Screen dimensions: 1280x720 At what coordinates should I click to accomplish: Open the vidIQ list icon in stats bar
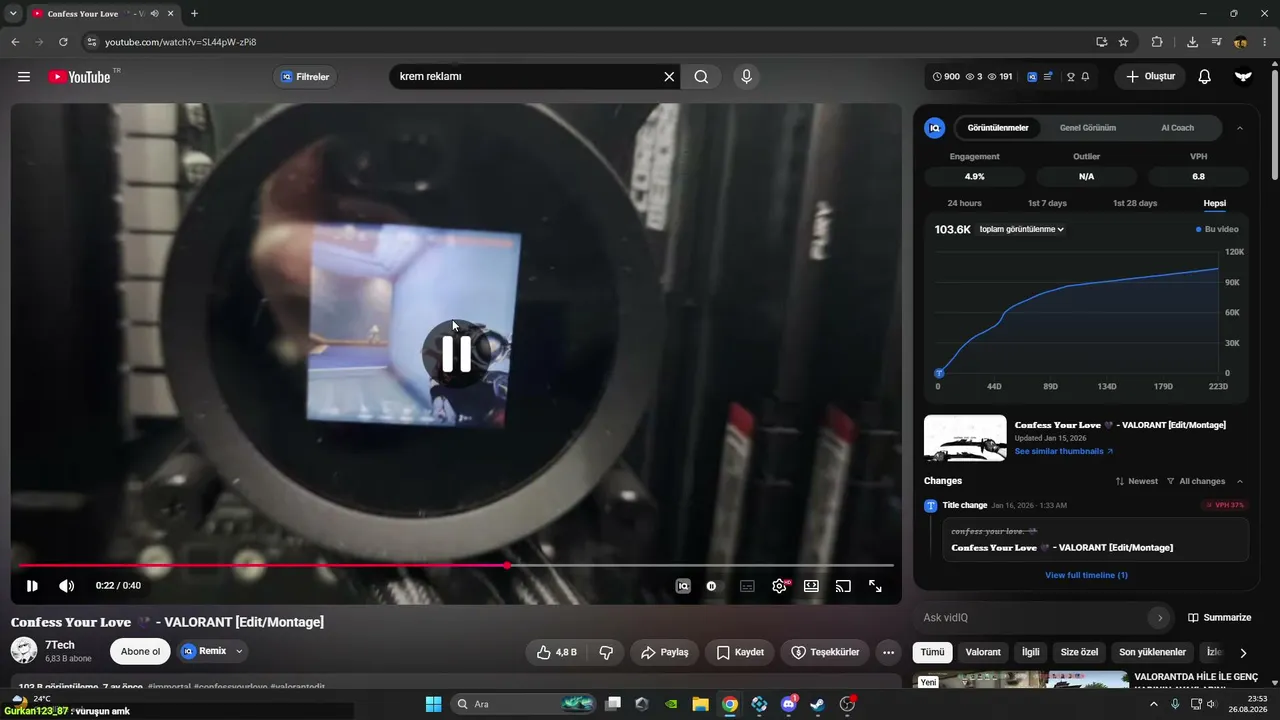click(1048, 77)
